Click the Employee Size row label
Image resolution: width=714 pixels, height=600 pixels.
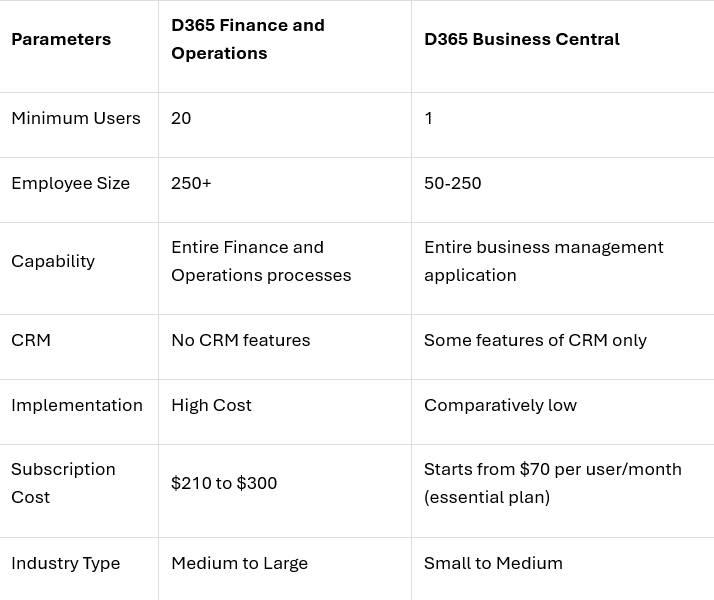pyautogui.click(x=71, y=183)
